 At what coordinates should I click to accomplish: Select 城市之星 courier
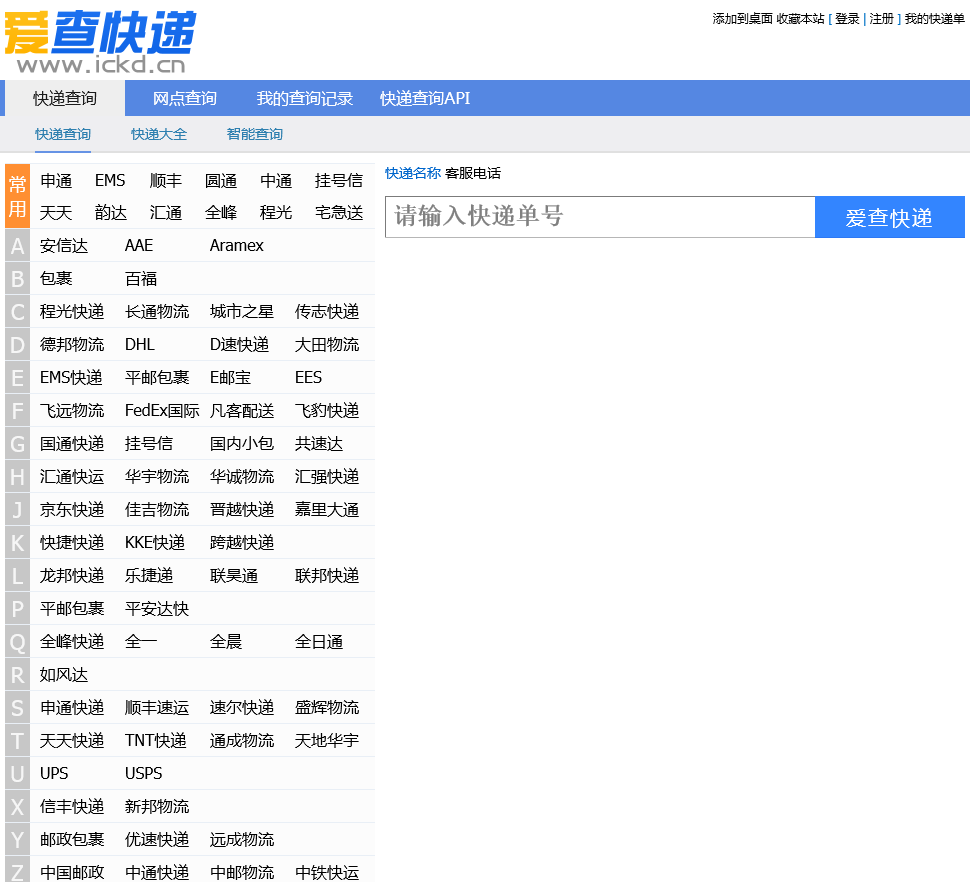[242, 312]
